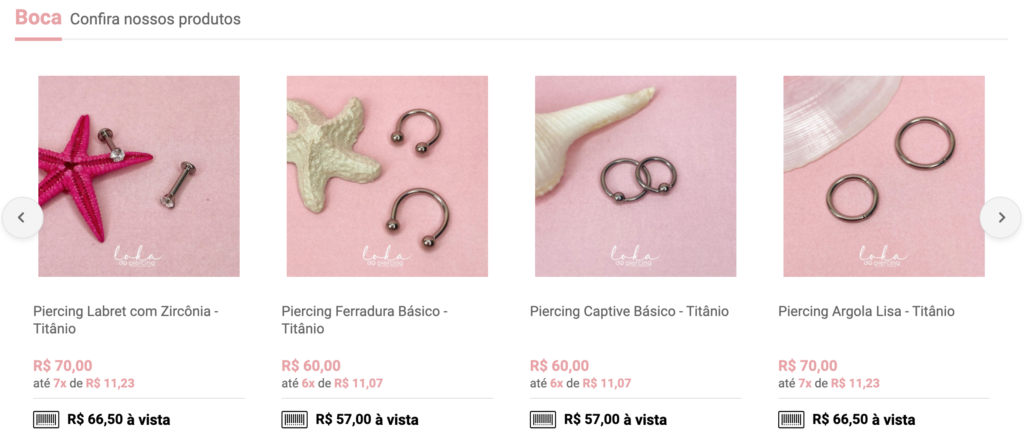Go to previous products with left arrow
Screen dimensions: 1024x444
pyautogui.click(x=22, y=217)
